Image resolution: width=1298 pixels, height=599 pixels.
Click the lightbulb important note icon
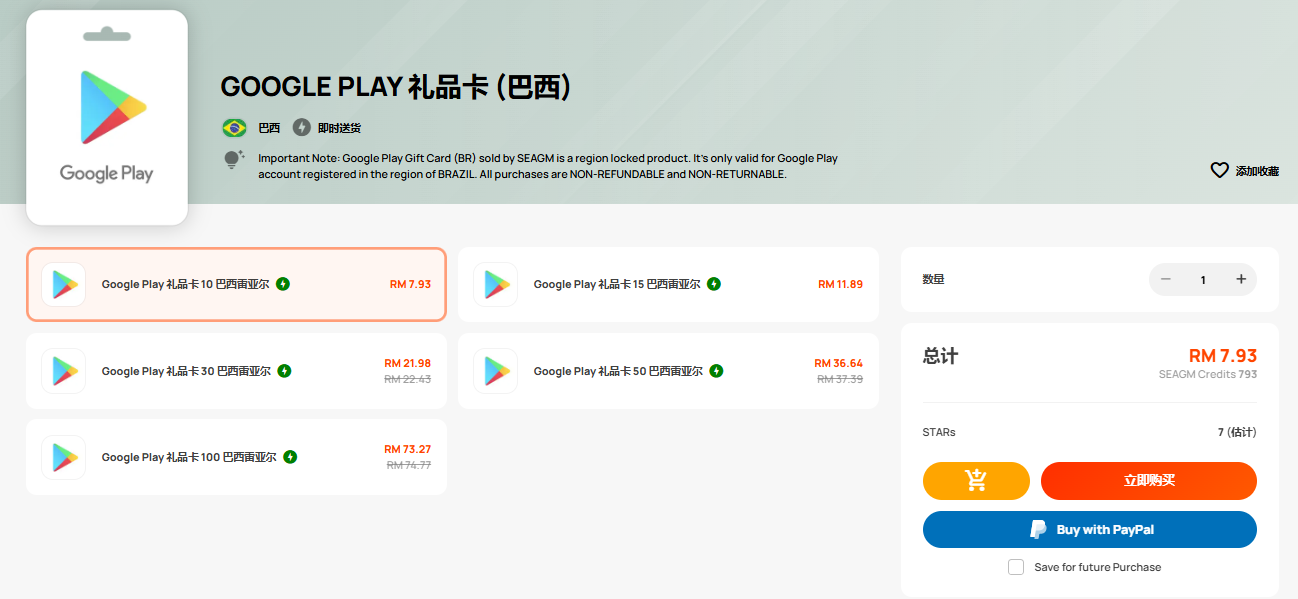(233, 159)
